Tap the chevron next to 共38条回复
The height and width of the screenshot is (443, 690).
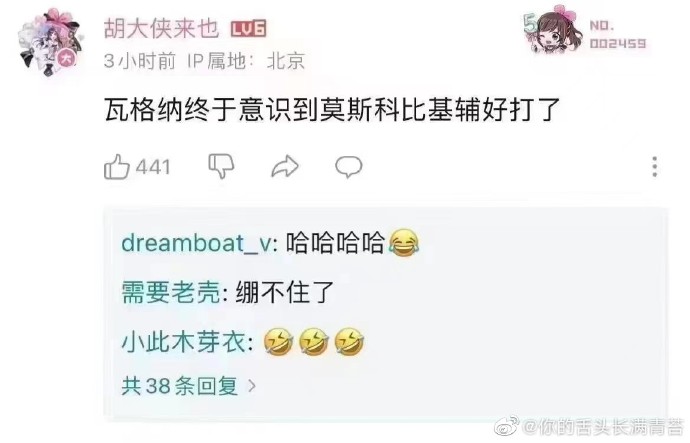click(252, 386)
